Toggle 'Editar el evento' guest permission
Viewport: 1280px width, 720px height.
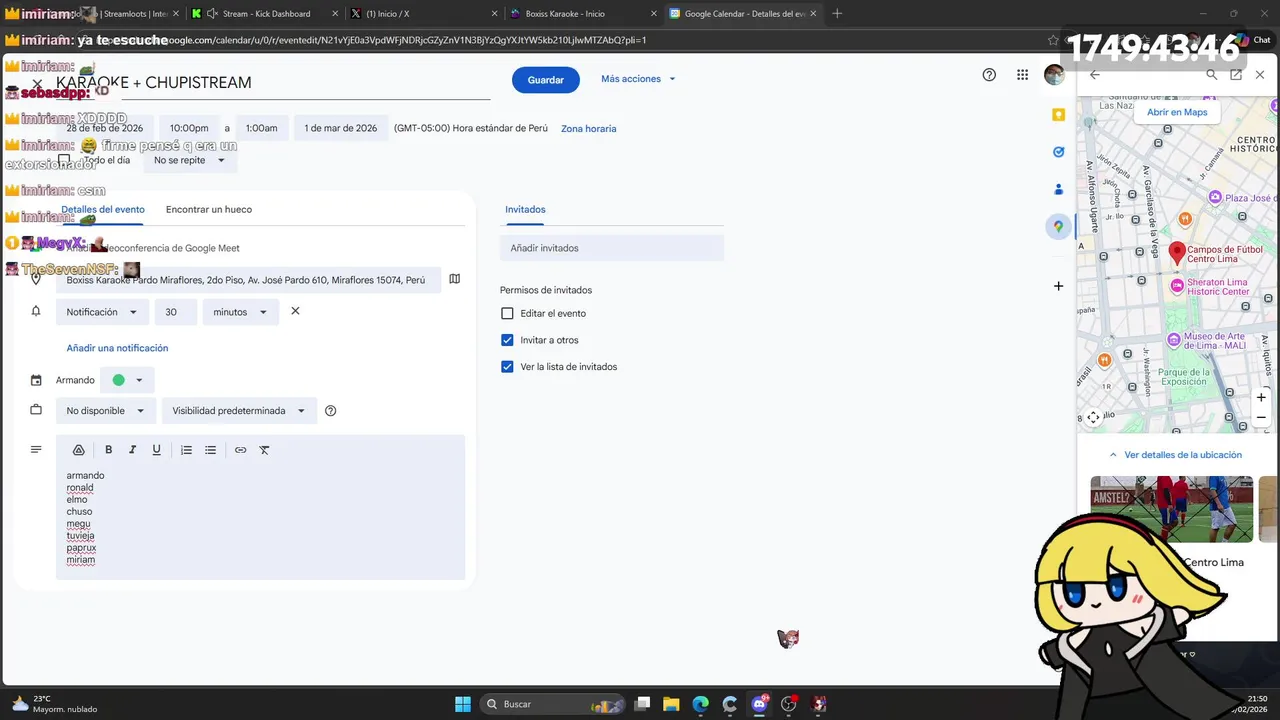(x=507, y=313)
